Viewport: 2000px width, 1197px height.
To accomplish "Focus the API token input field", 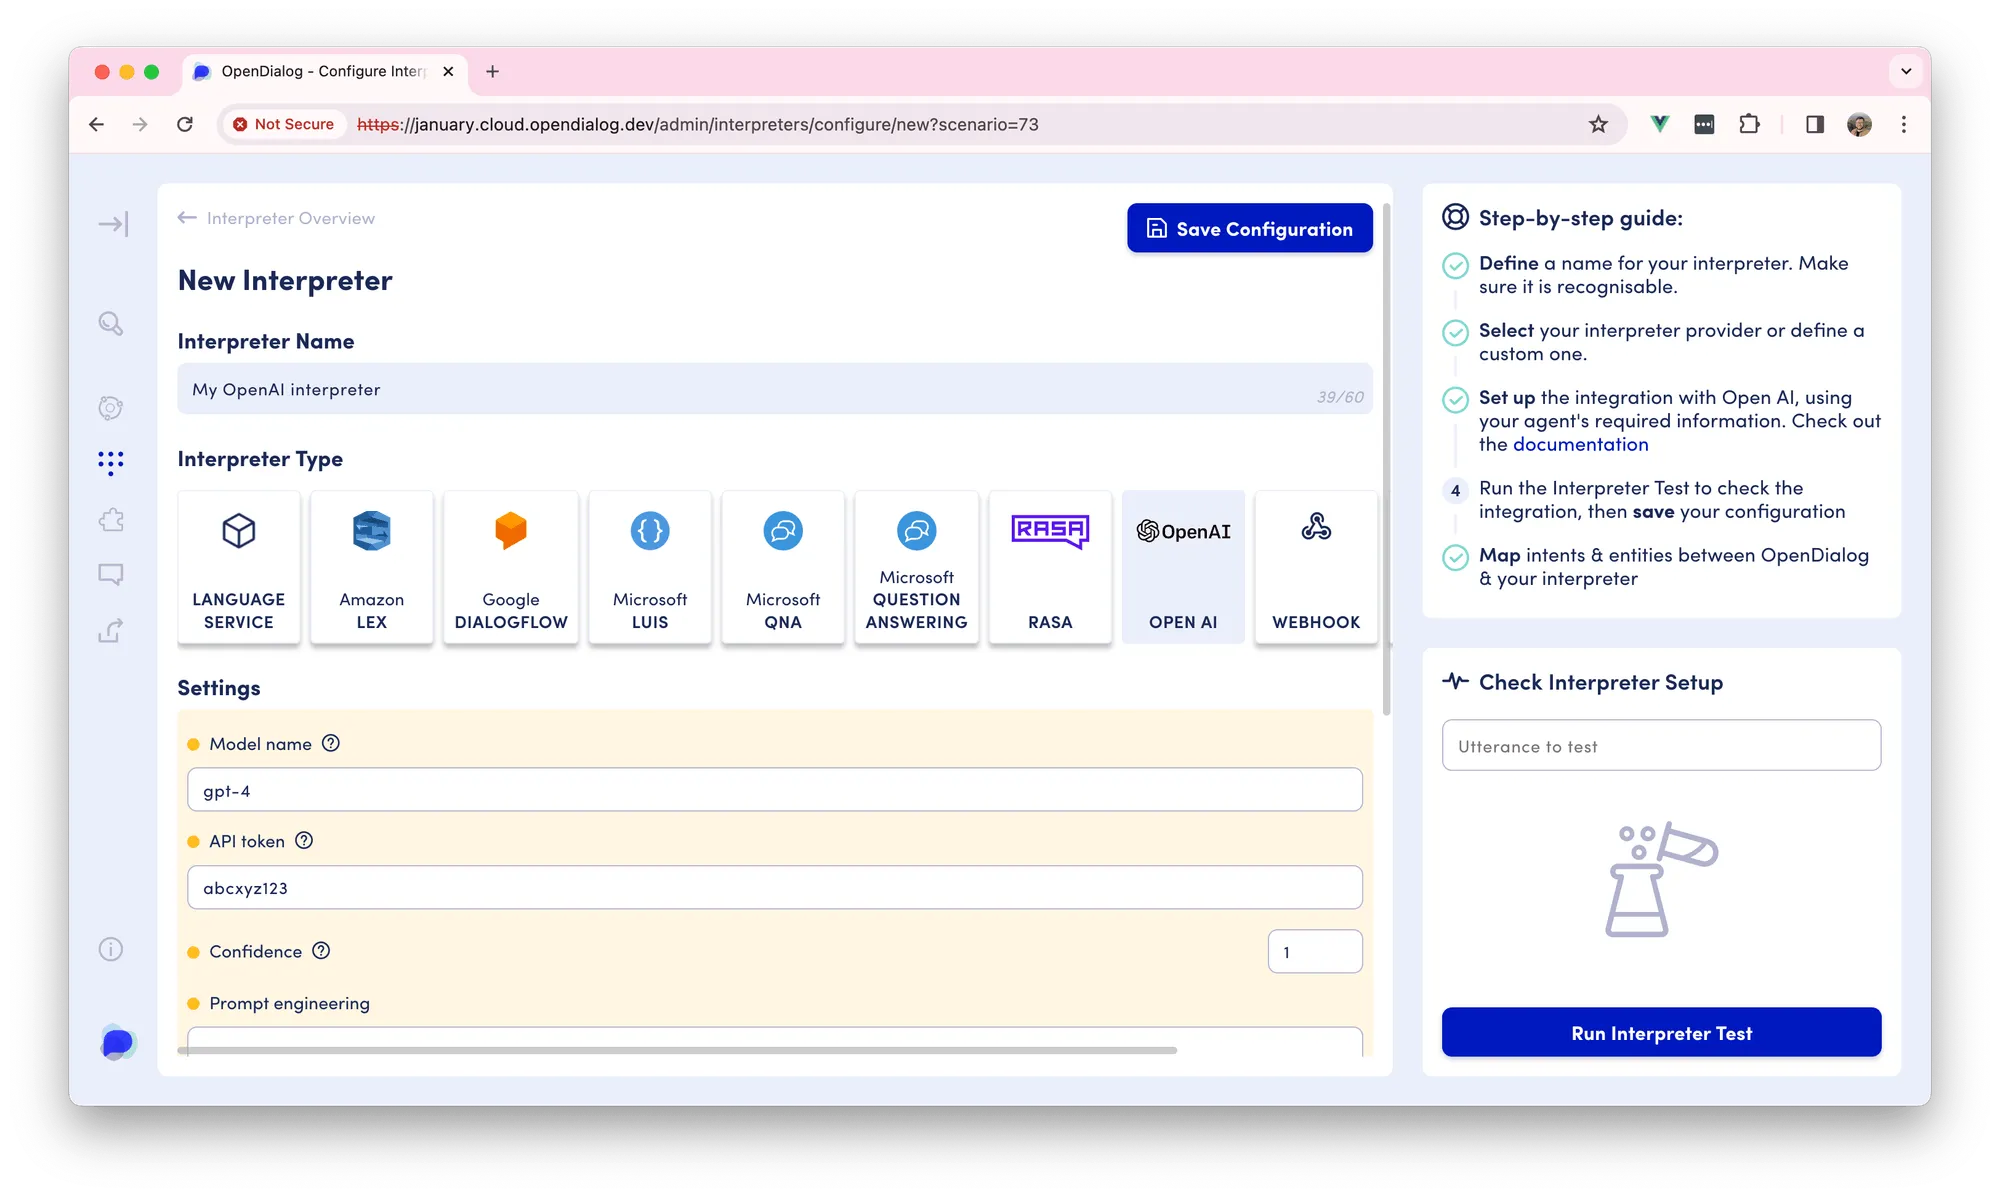I will click(775, 887).
